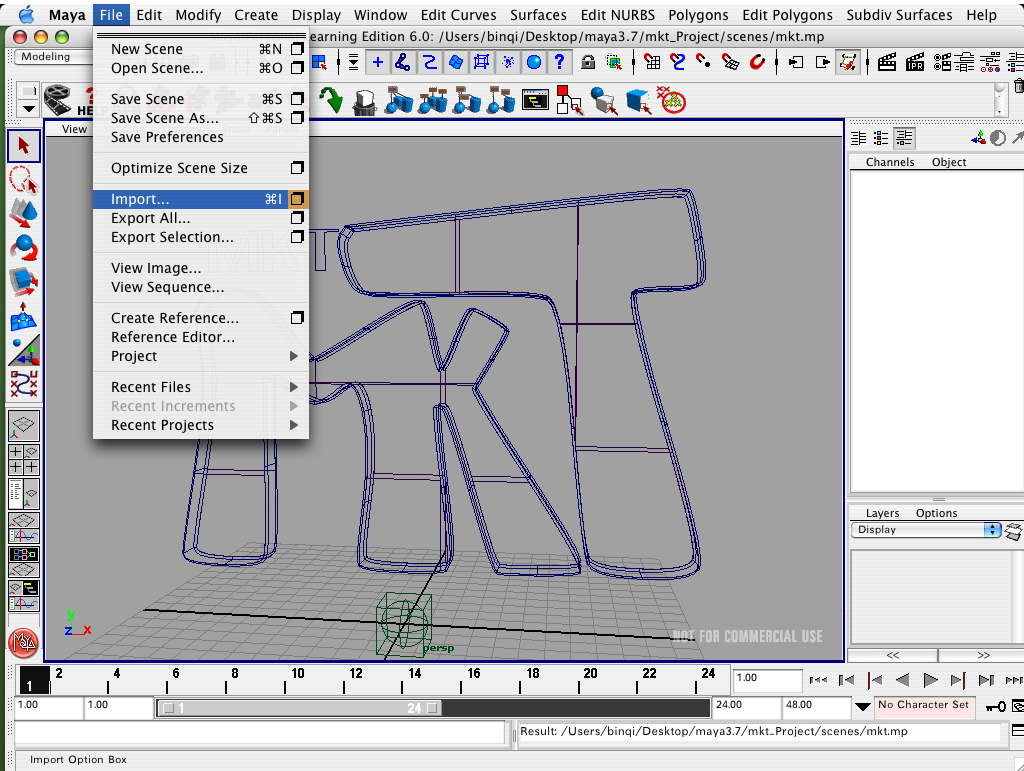
Task: Click the red magnet icon
Action: click(x=757, y=62)
